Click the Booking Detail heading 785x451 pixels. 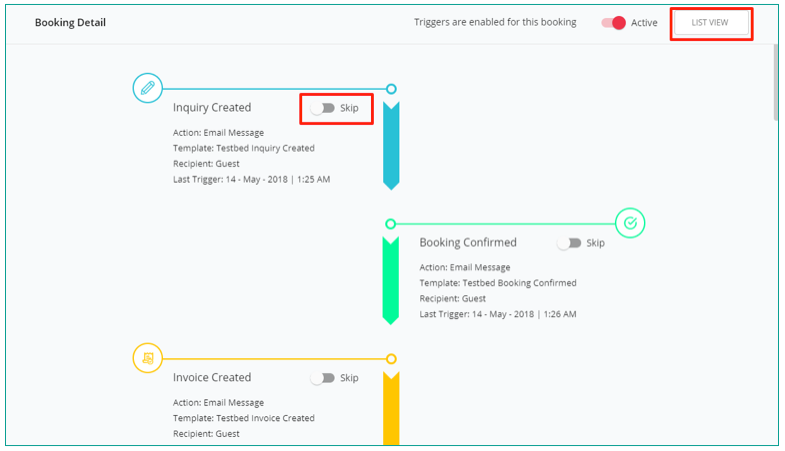[x=70, y=23]
